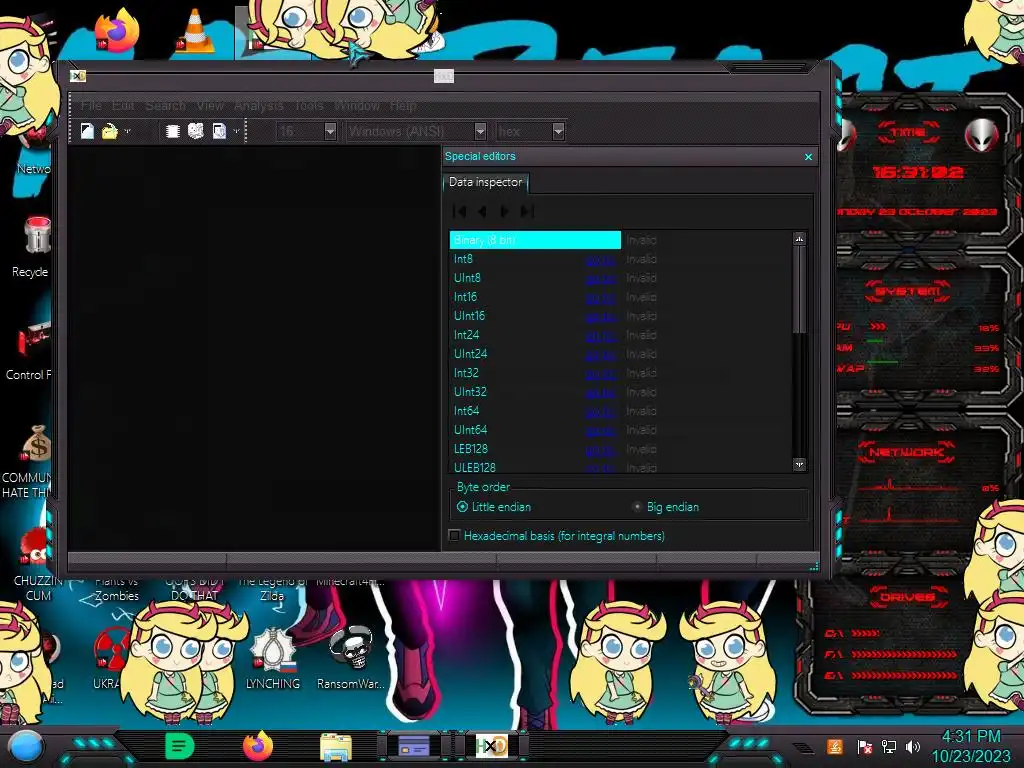This screenshot has height=768, width=1024.
Task: Click the Action Center flag tray icon
Action: pyautogui.click(x=865, y=746)
